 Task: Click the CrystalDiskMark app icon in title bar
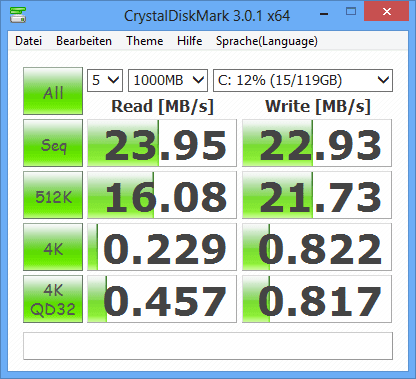[x=18, y=15]
